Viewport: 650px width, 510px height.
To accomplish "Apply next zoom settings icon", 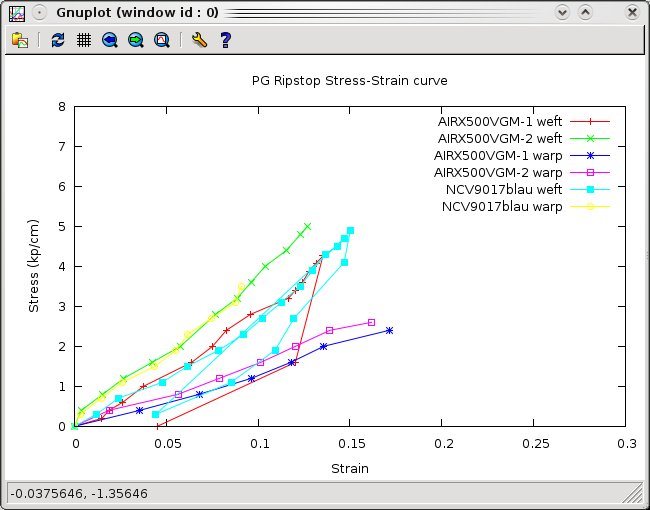I will coord(136,40).
